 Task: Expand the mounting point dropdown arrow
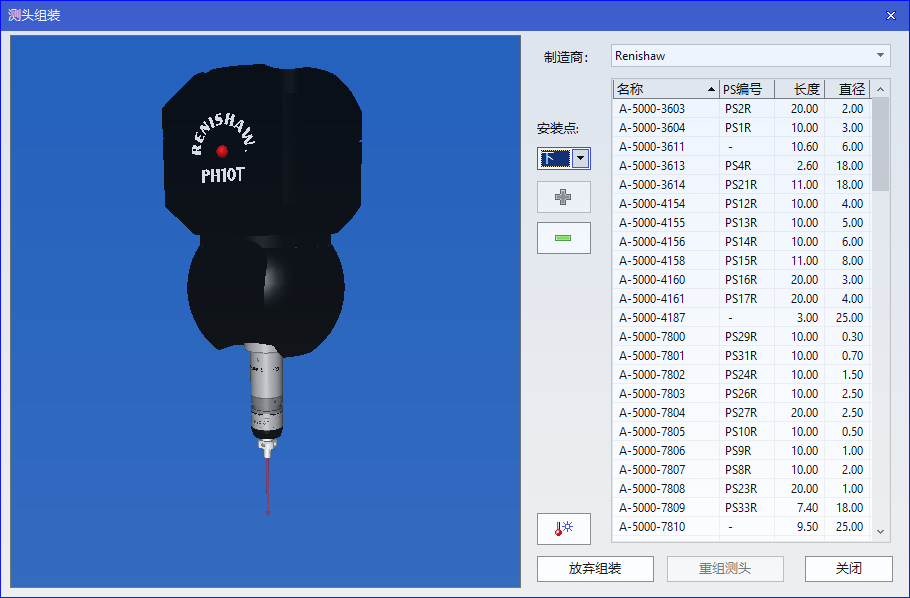pos(580,158)
